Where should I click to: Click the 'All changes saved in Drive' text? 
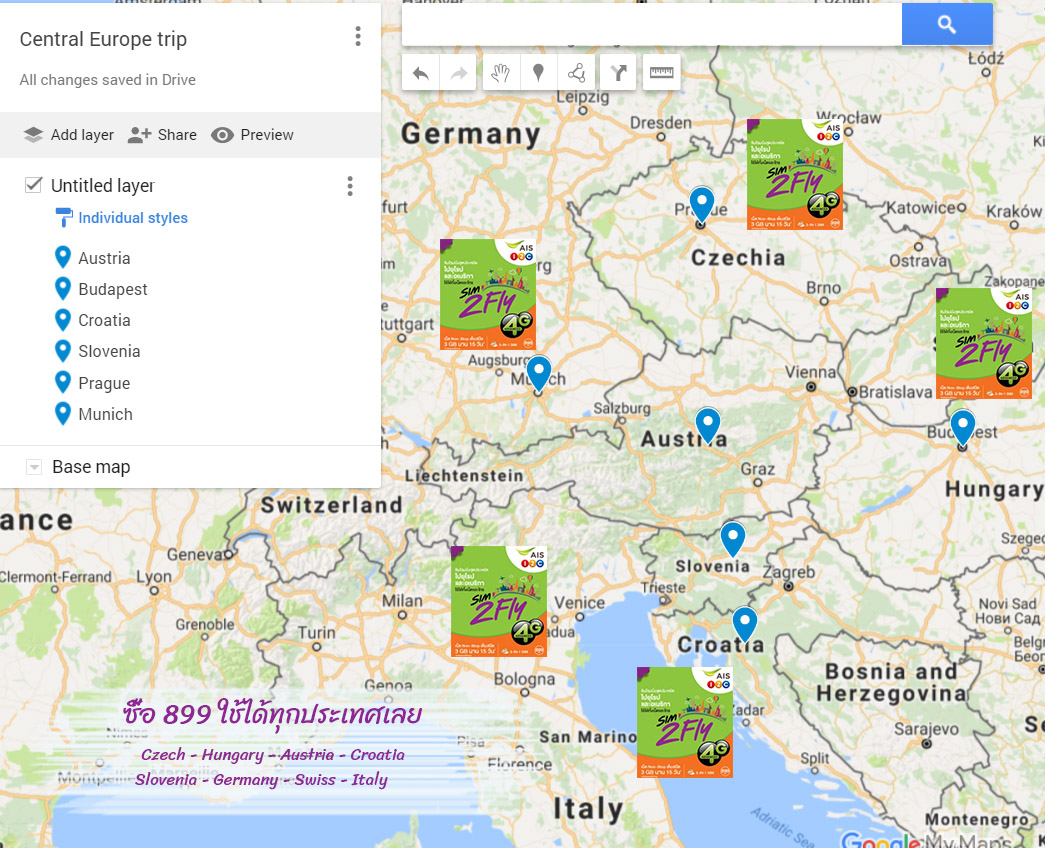pyautogui.click(x=108, y=80)
